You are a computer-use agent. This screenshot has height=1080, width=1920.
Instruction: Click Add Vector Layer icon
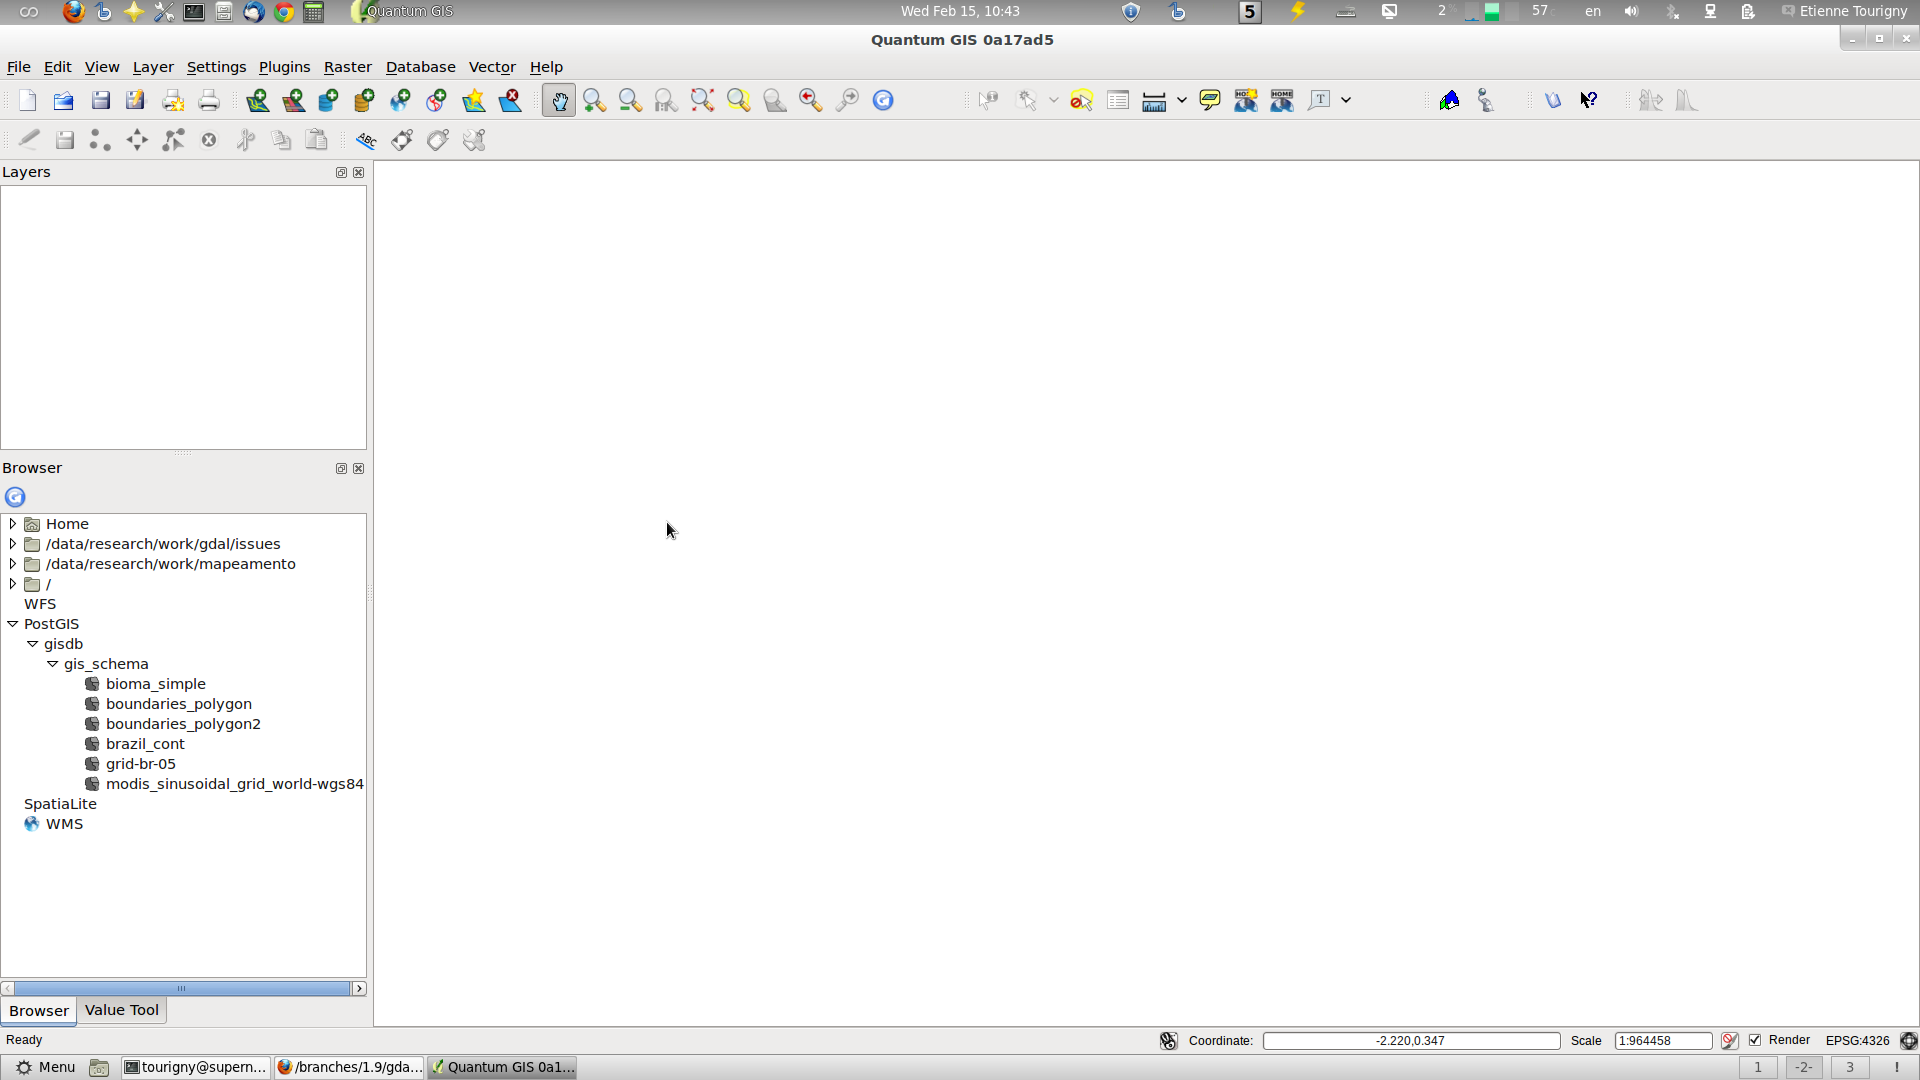[x=258, y=100]
